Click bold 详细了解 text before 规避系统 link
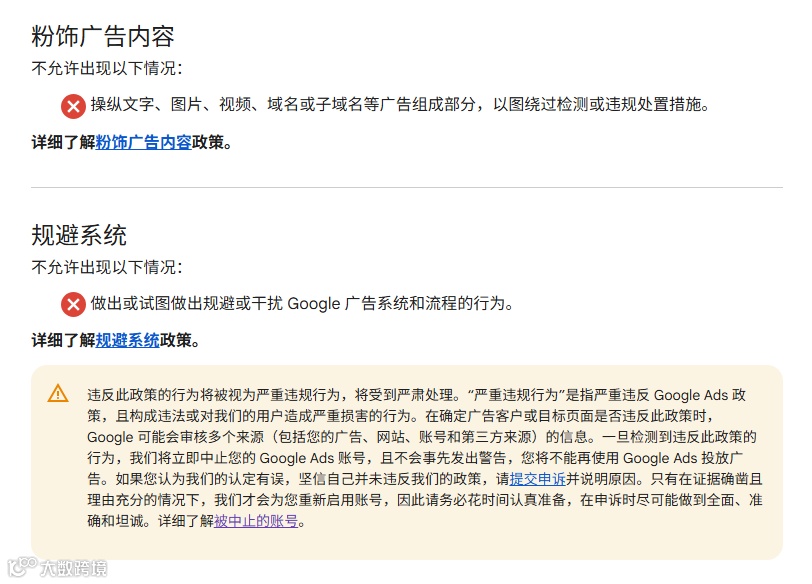This screenshot has width=812, height=584. (63, 340)
